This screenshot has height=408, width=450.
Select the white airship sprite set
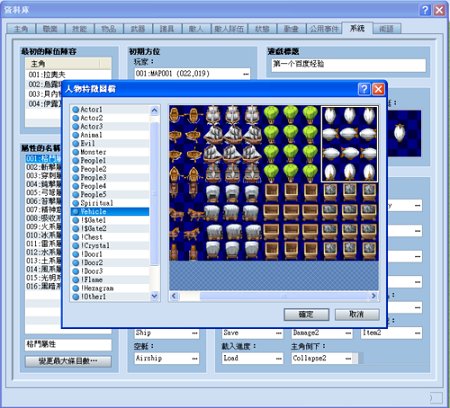(349, 144)
